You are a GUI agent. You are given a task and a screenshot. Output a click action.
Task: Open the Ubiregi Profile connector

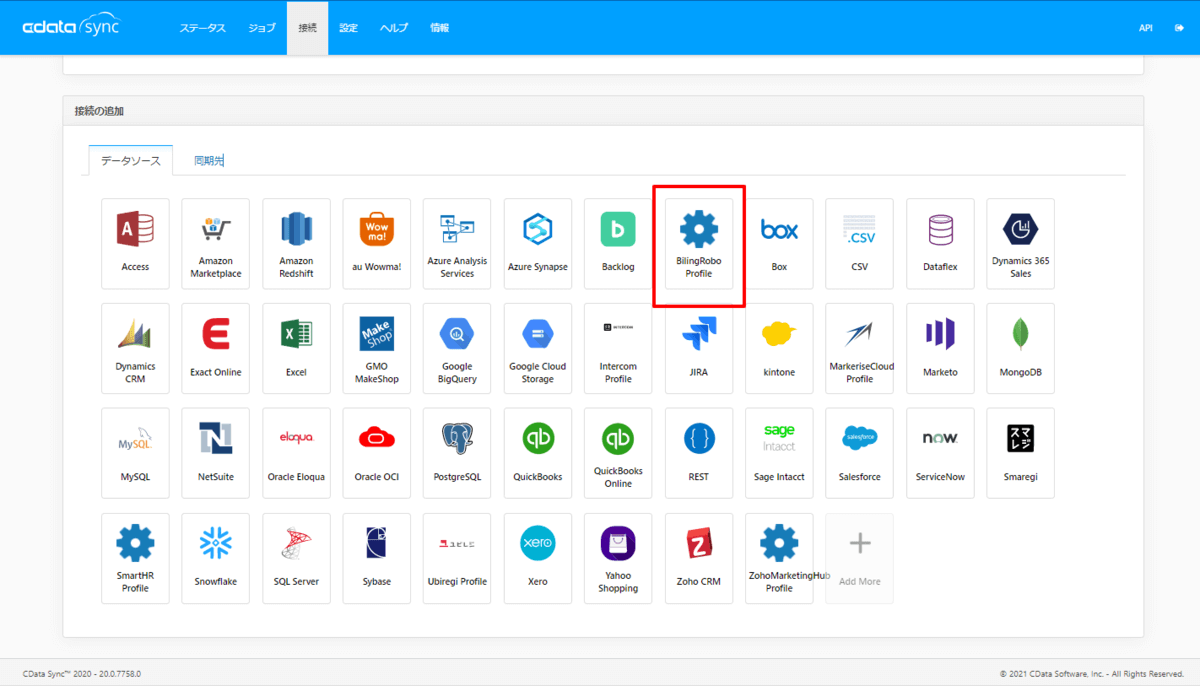(x=457, y=558)
